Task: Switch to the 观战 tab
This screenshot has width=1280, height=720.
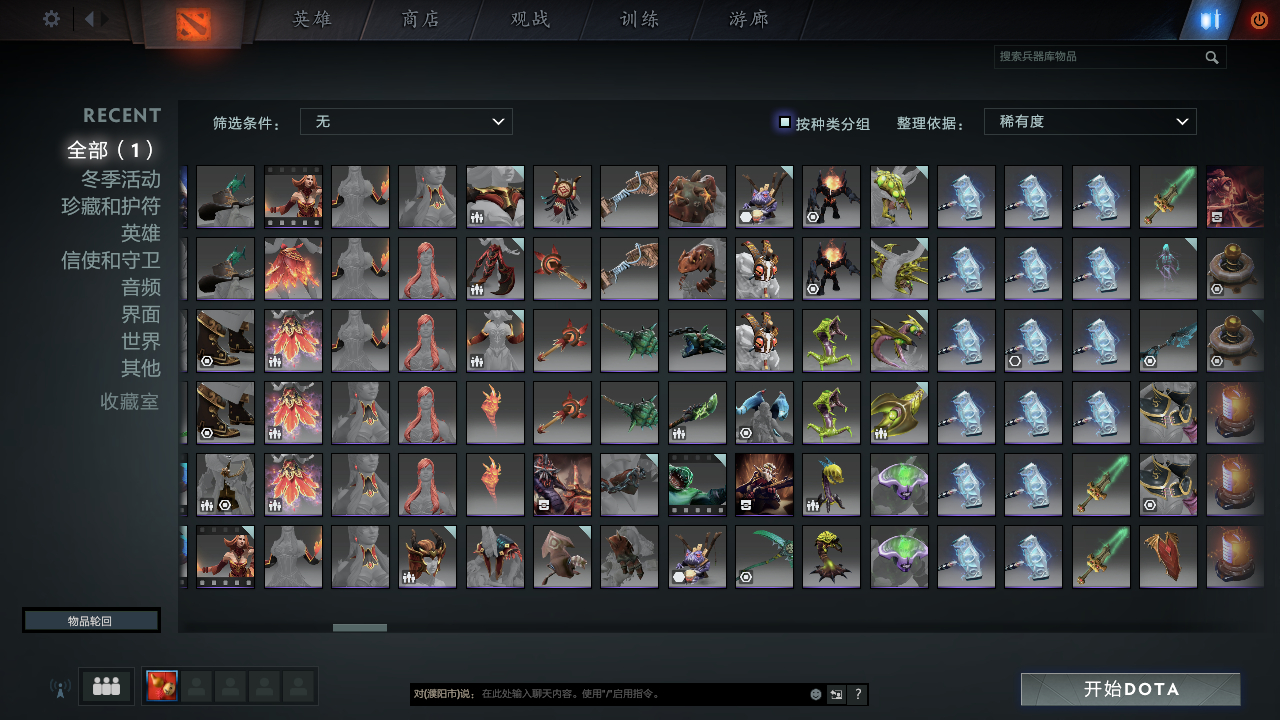Action: pyautogui.click(x=530, y=20)
